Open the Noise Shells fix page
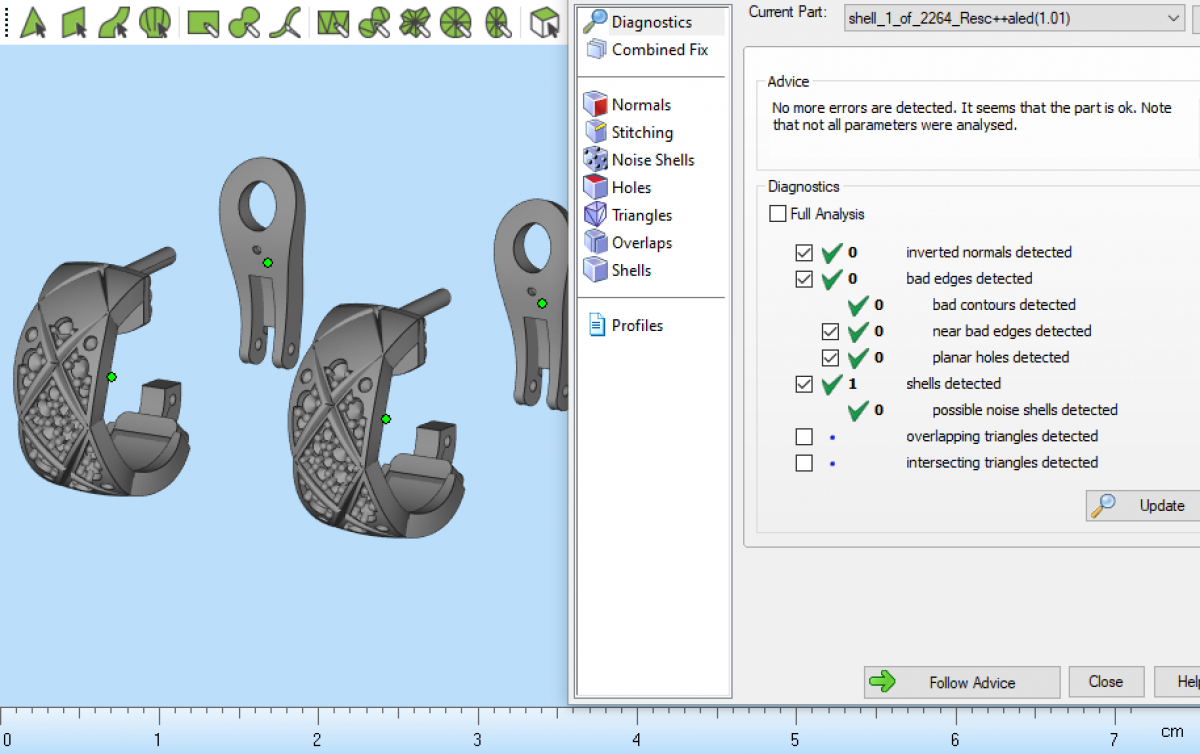The height and width of the screenshot is (754, 1200). click(652, 160)
